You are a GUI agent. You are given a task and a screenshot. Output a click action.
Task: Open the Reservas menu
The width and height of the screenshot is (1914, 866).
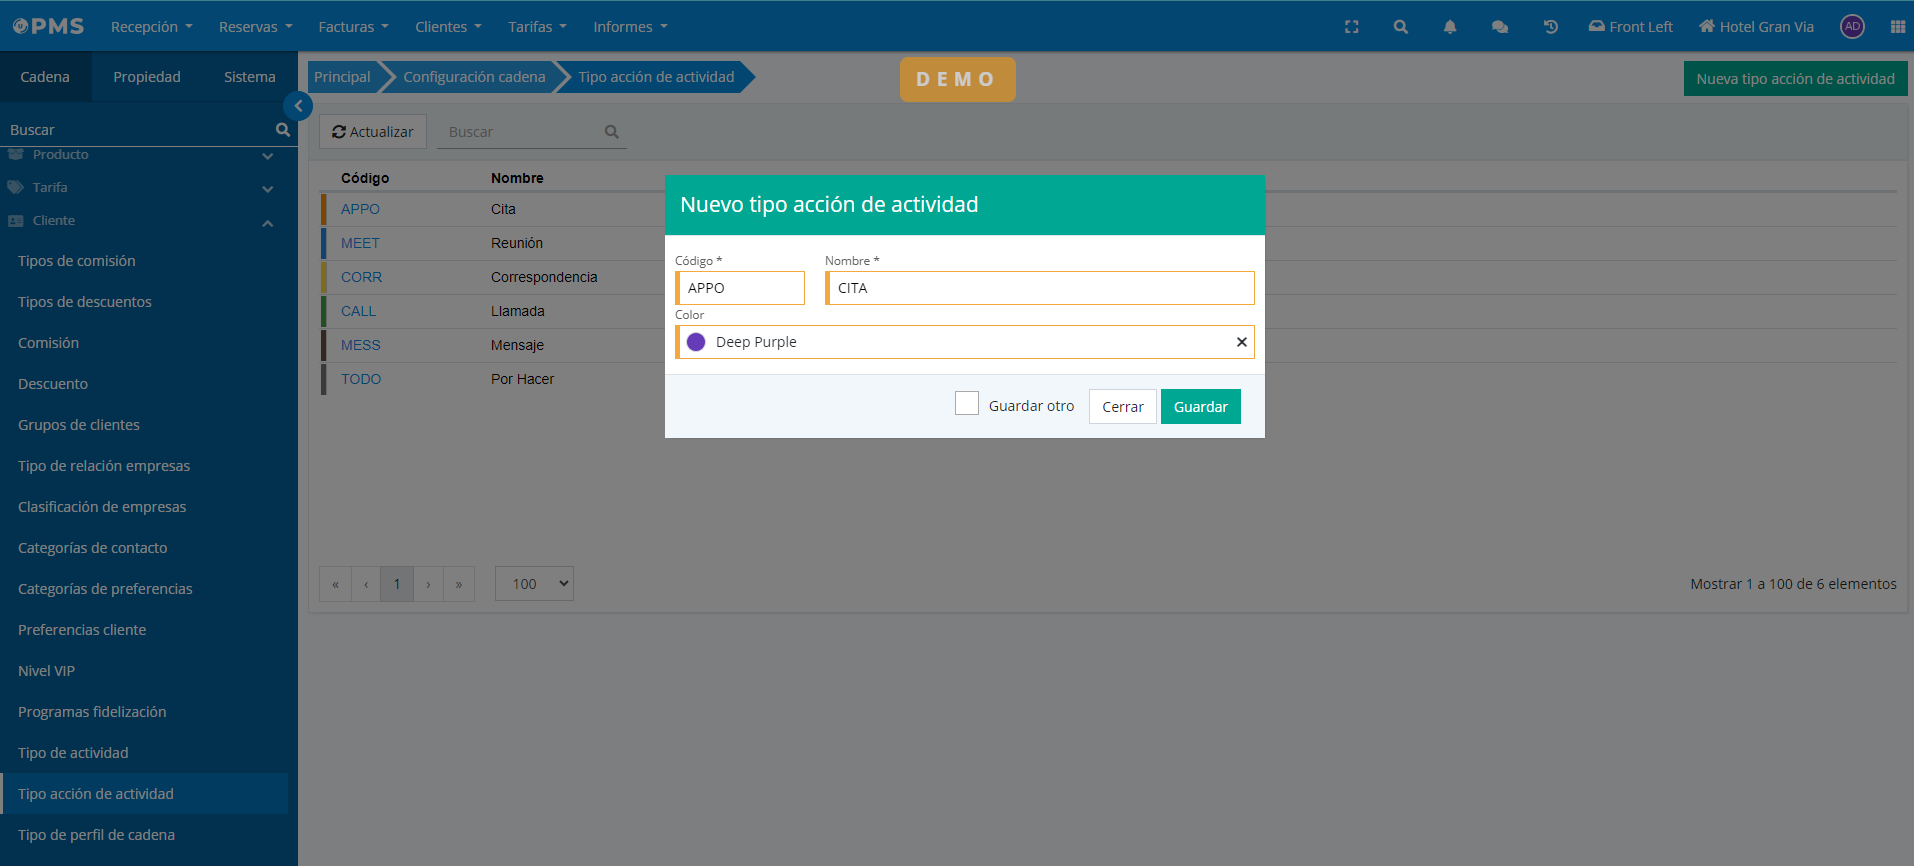255,27
